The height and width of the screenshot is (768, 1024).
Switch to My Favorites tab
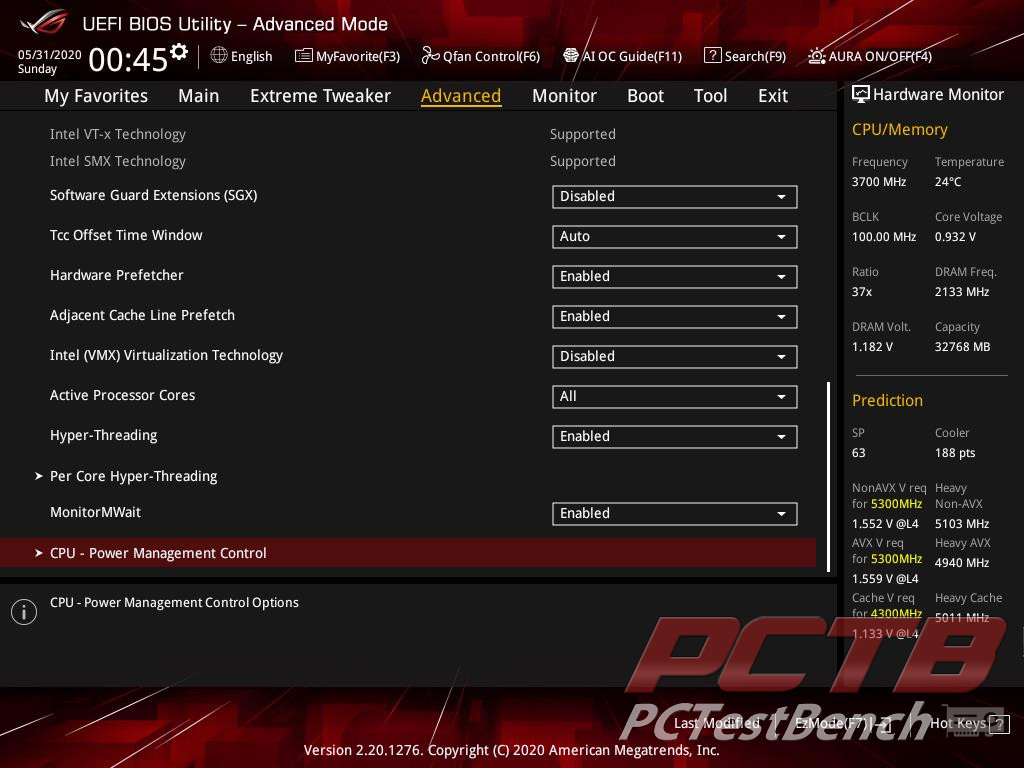96,96
